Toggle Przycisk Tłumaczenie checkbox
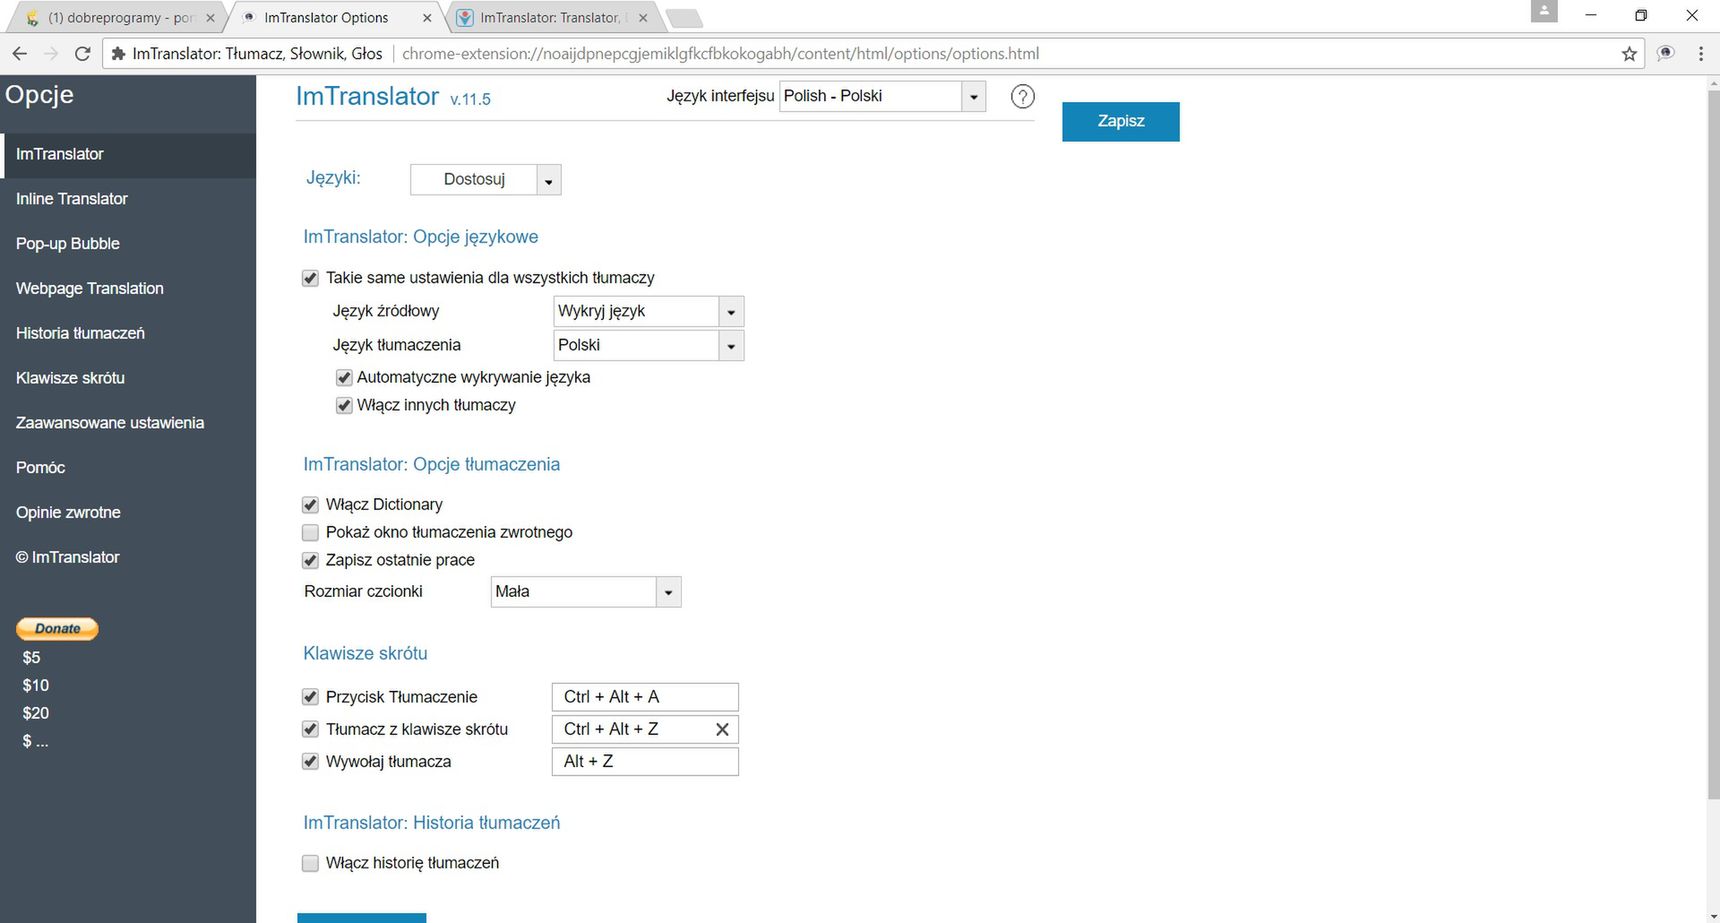The width and height of the screenshot is (1720, 923). [x=310, y=697]
